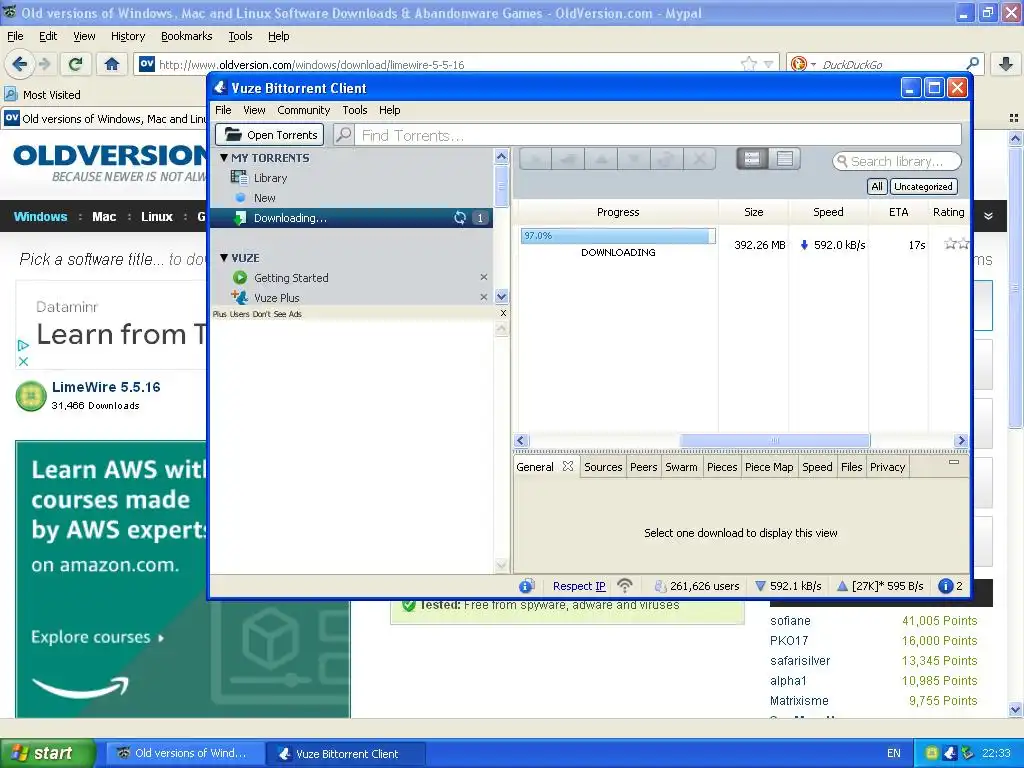
Task: Click the green Getting Started play icon
Action: click(x=240, y=278)
